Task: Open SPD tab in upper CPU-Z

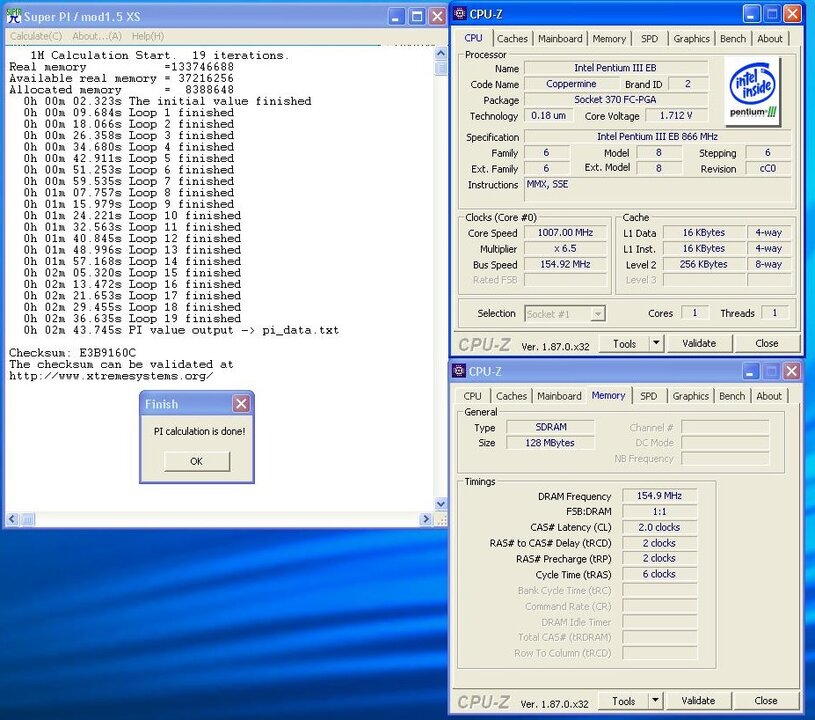Action: click(649, 38)
